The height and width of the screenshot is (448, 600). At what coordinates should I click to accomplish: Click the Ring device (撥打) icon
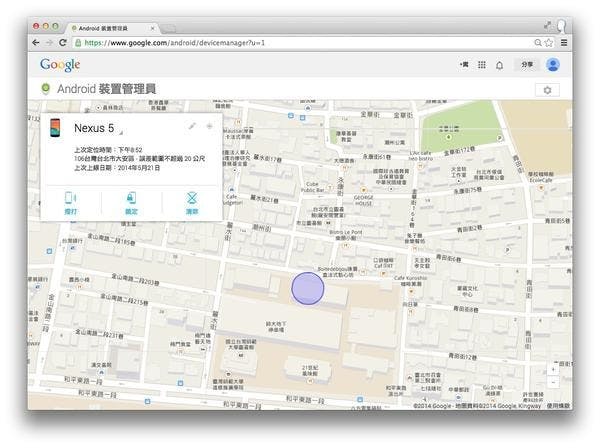[70, 199]
